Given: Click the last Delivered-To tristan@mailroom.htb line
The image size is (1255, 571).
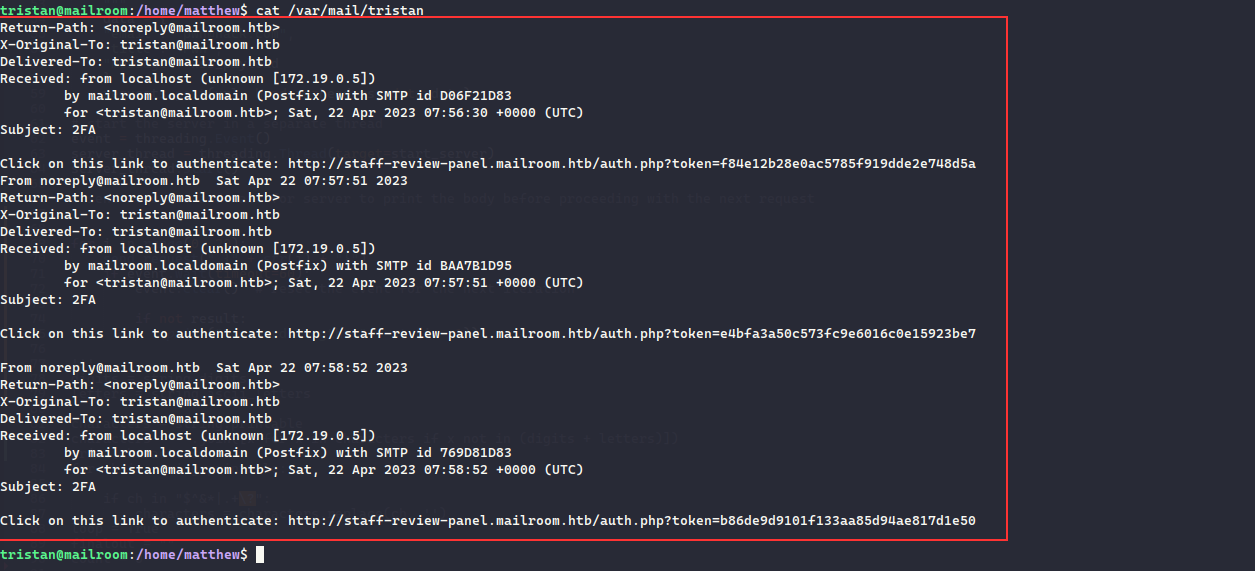Looking at the screenshot, I should pyautogui.click(x=136, y=418).
